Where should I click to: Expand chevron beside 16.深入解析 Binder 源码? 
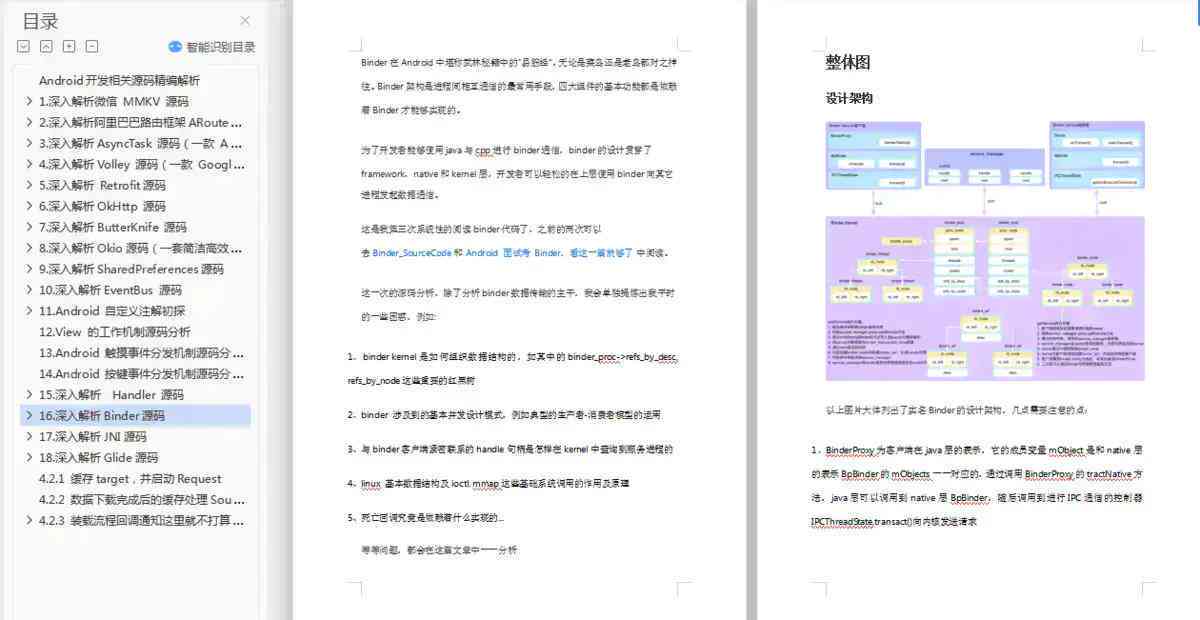(x=28, y=415)
